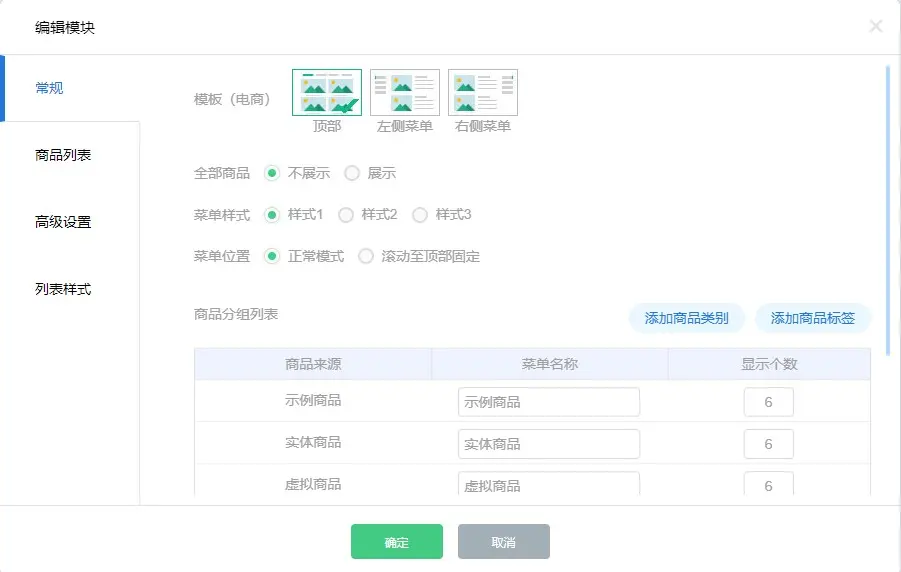Close the 编辑模块 dialog
The width and height of the screenshot is (901, 572).
click(876, 27)
